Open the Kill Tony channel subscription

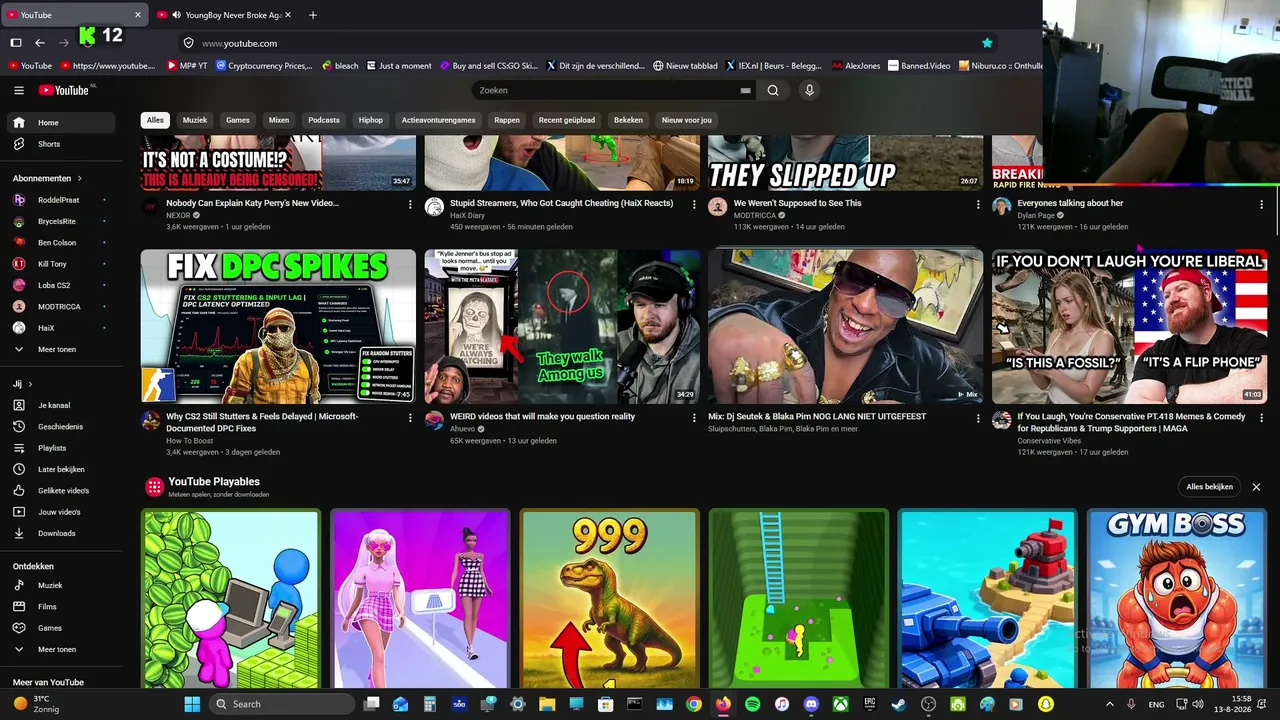click(x=63, y=264)
